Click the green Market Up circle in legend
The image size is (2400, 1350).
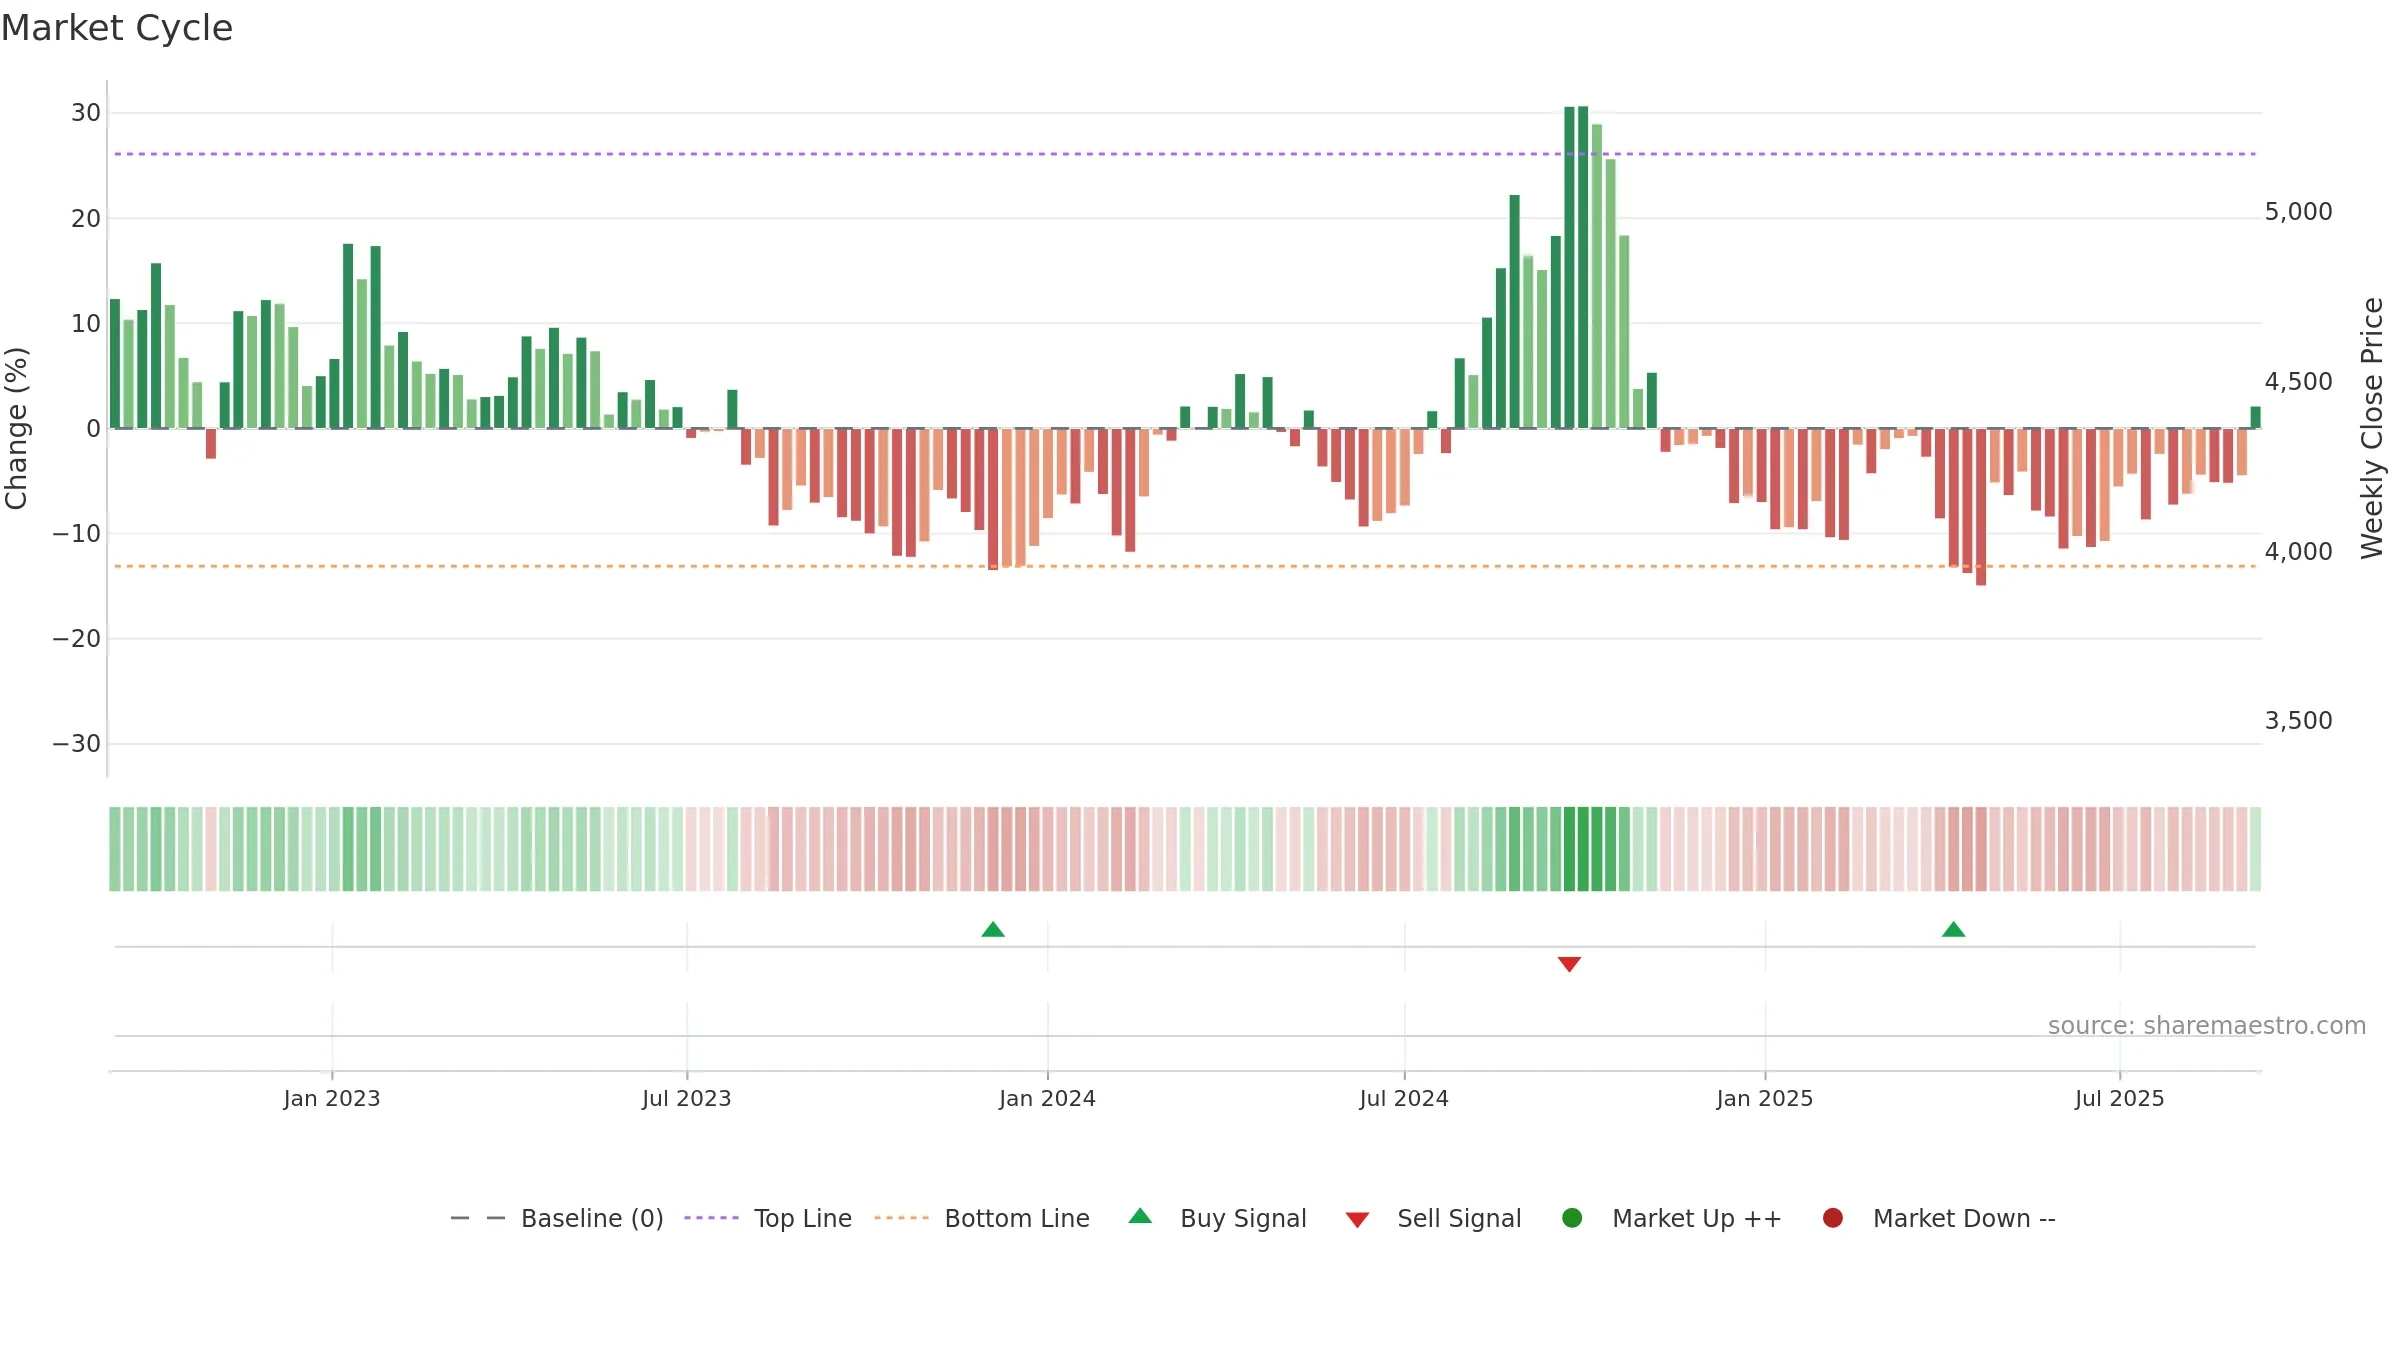[1572, 1218]
